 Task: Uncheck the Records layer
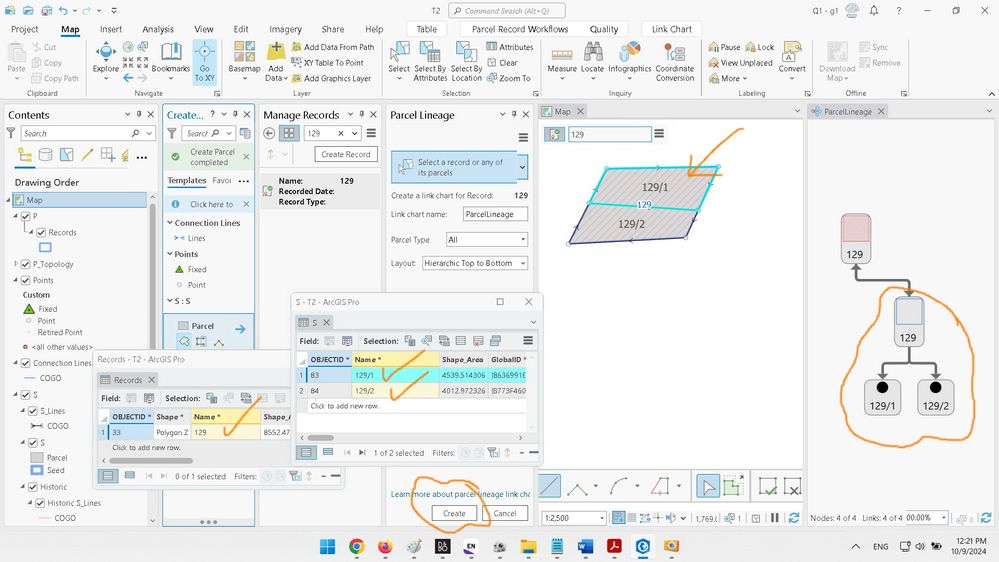41,233
